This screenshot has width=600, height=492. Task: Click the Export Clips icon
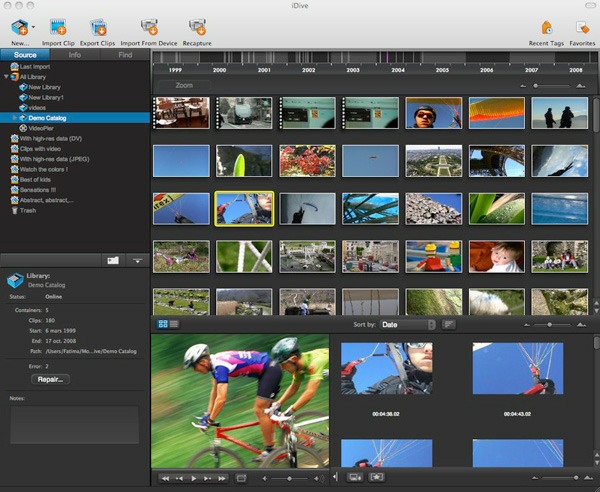click(x=100, y=28)
